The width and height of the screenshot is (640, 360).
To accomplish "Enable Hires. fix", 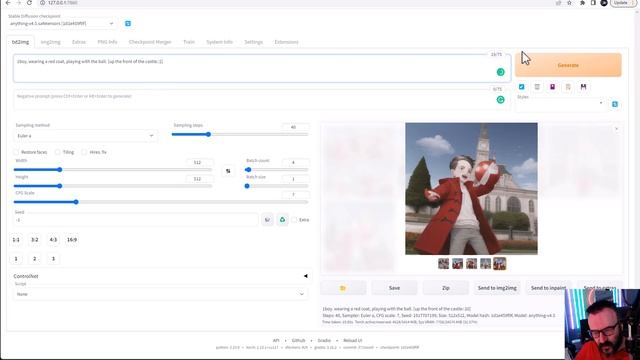I will [84, 152].
